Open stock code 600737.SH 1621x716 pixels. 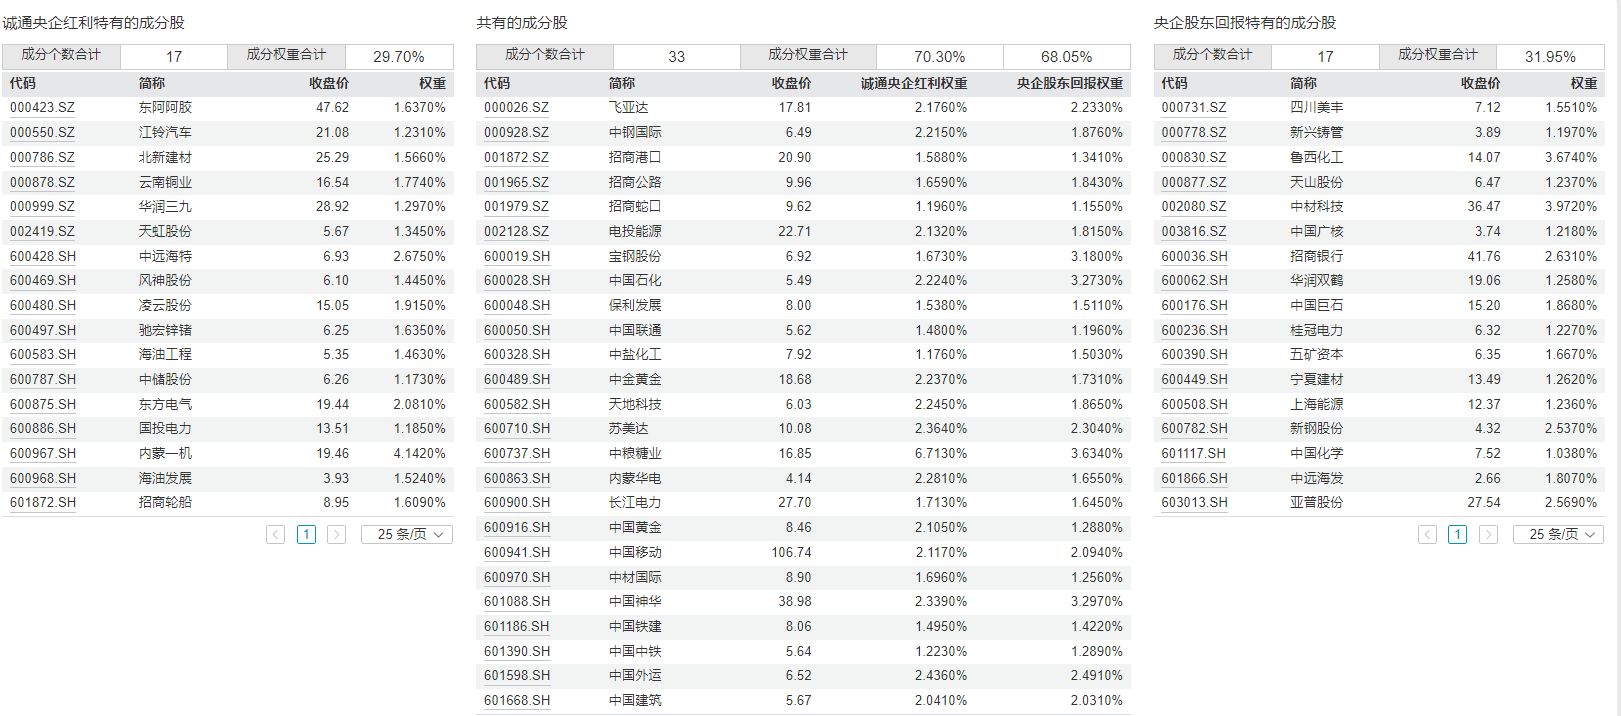517,453
